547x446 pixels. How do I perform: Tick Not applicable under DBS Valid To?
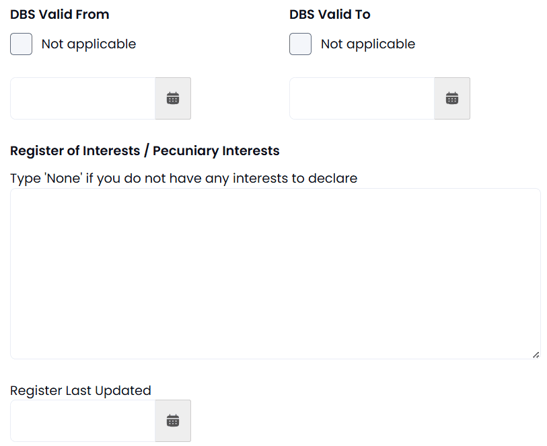click(300, 44)
